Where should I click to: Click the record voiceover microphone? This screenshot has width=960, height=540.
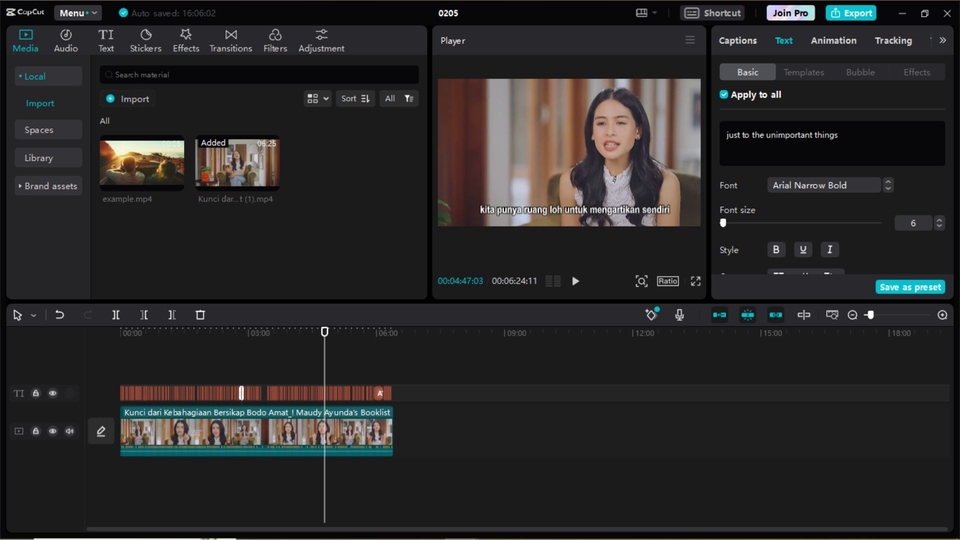click(x=679, y=315)
